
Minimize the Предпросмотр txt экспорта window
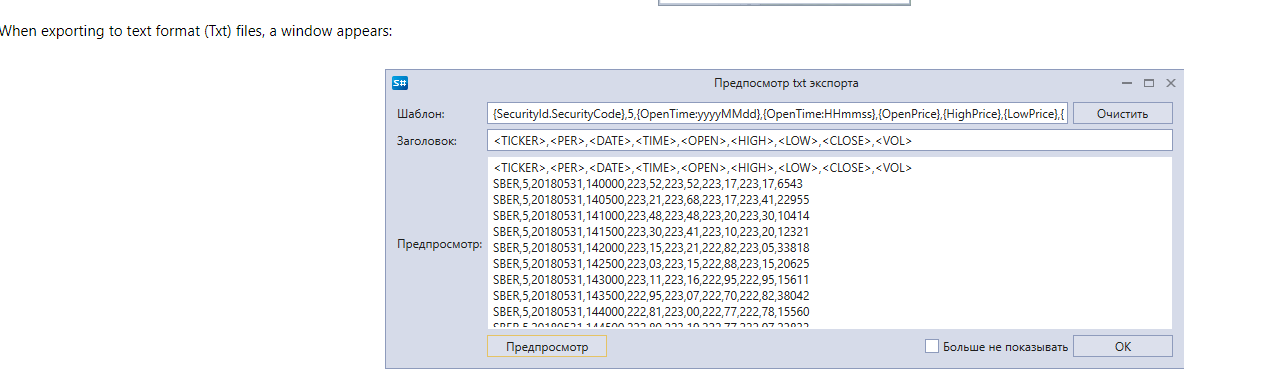pyautogui.click(x=1127, y=83)
